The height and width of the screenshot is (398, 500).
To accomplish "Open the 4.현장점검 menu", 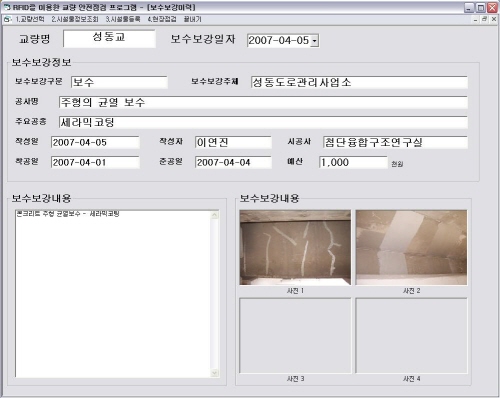I will 162,19.
